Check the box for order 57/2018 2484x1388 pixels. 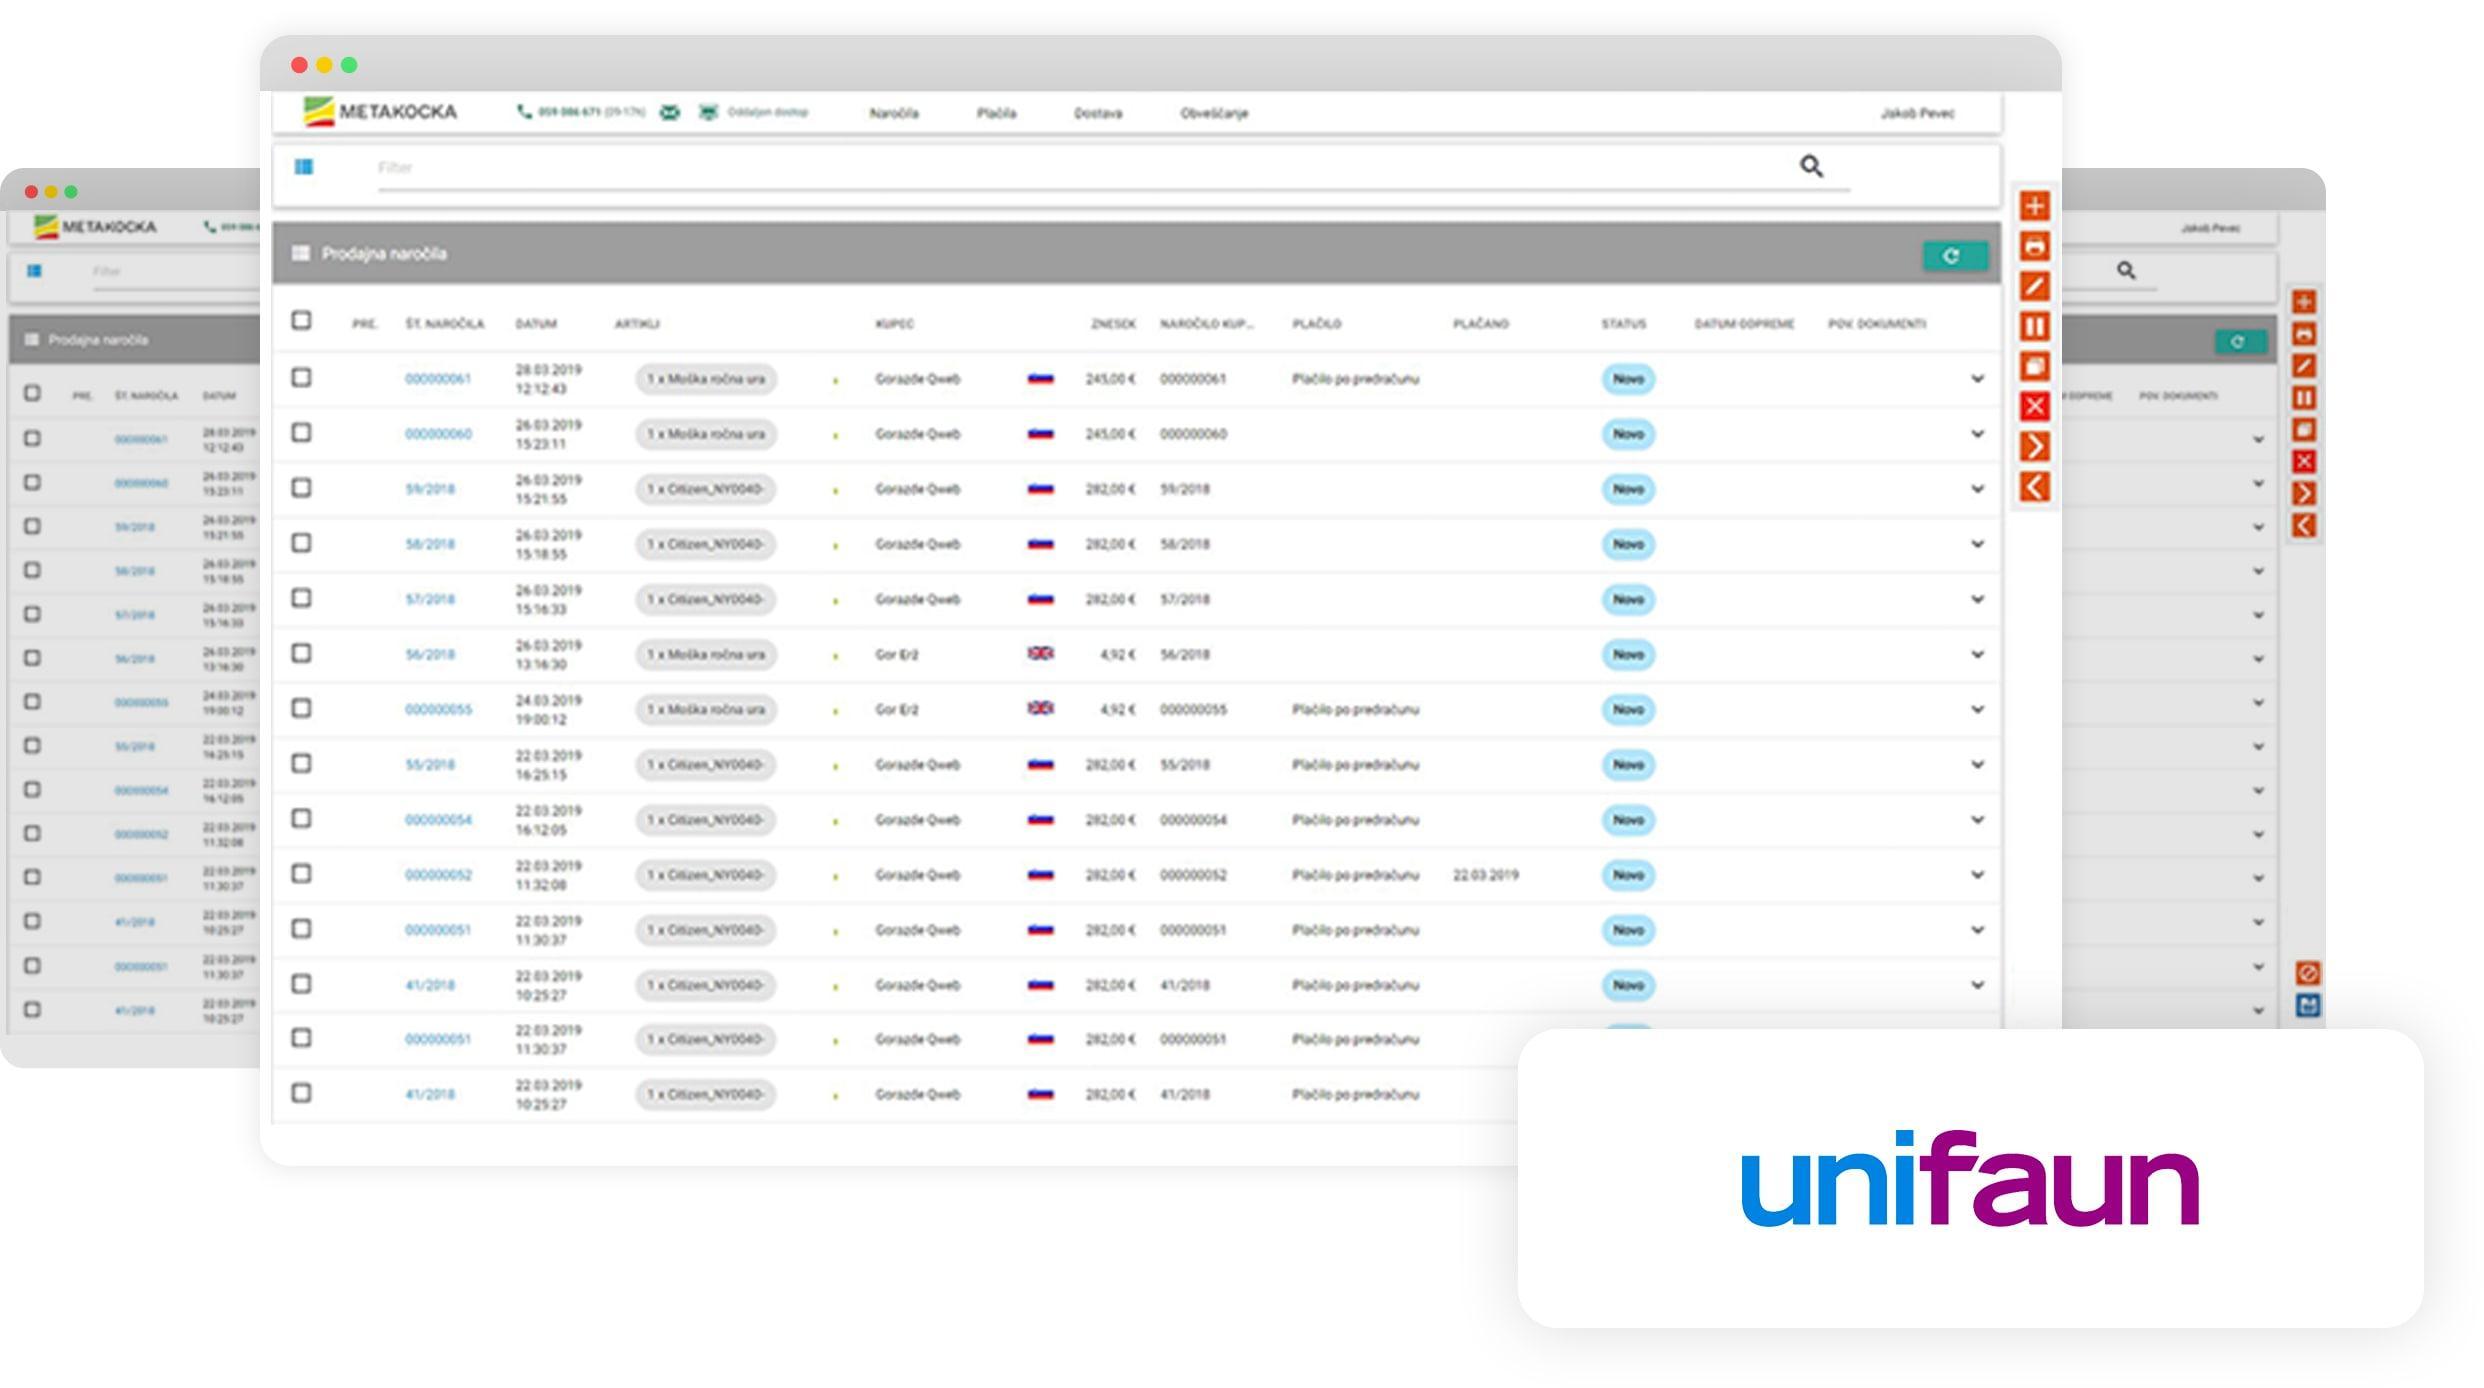301,597
